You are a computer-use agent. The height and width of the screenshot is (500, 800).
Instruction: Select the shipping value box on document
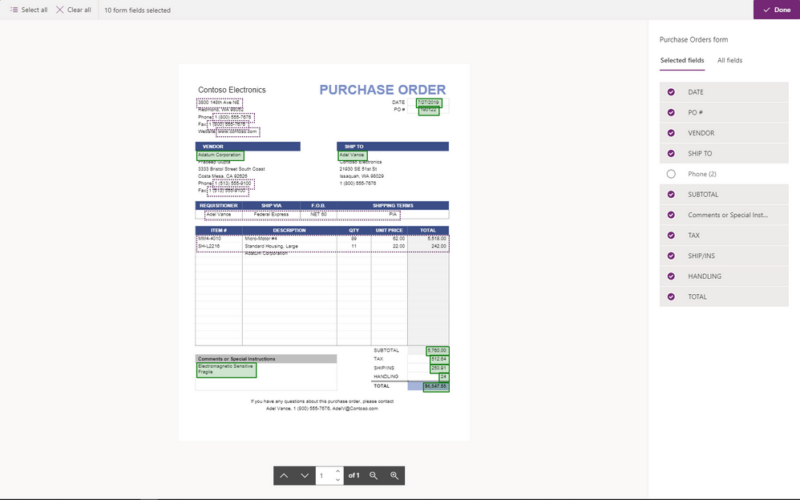tap(439, 368)
